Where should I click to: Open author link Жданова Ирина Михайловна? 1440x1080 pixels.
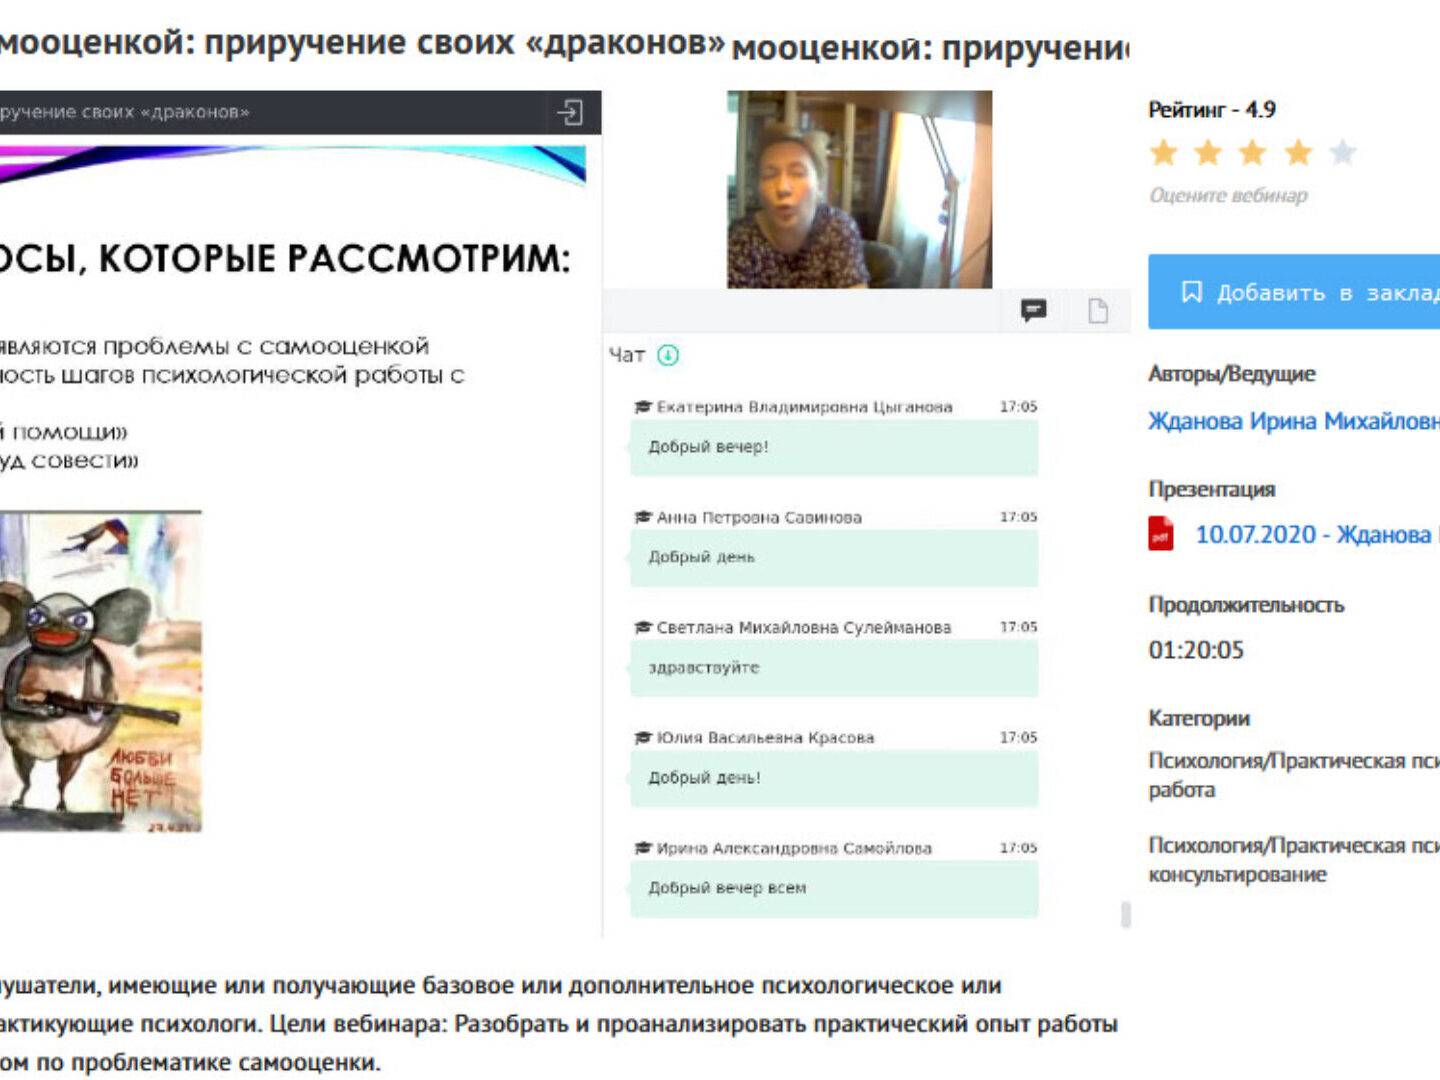[x=1294, y=421]
